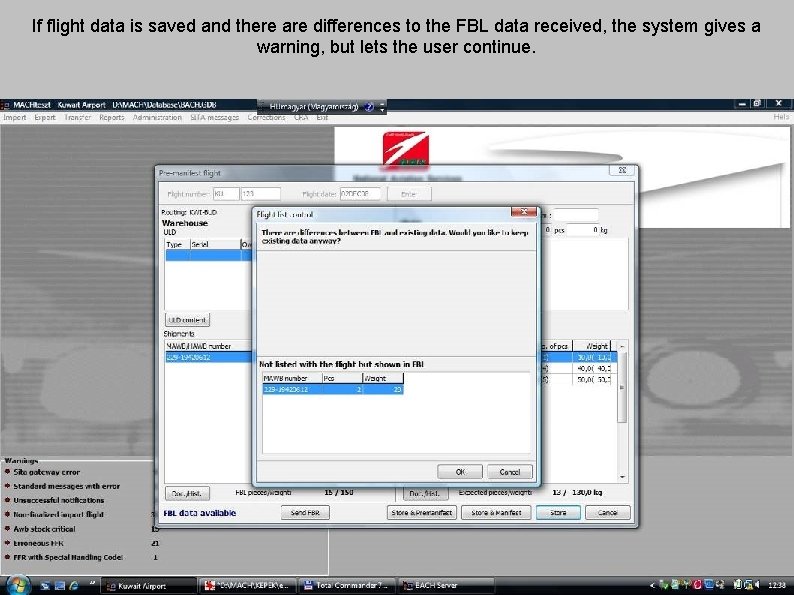The width and height of the screenshot is (794, 595).
Task: Click the Flight date input field
Action: pos(360,194)
